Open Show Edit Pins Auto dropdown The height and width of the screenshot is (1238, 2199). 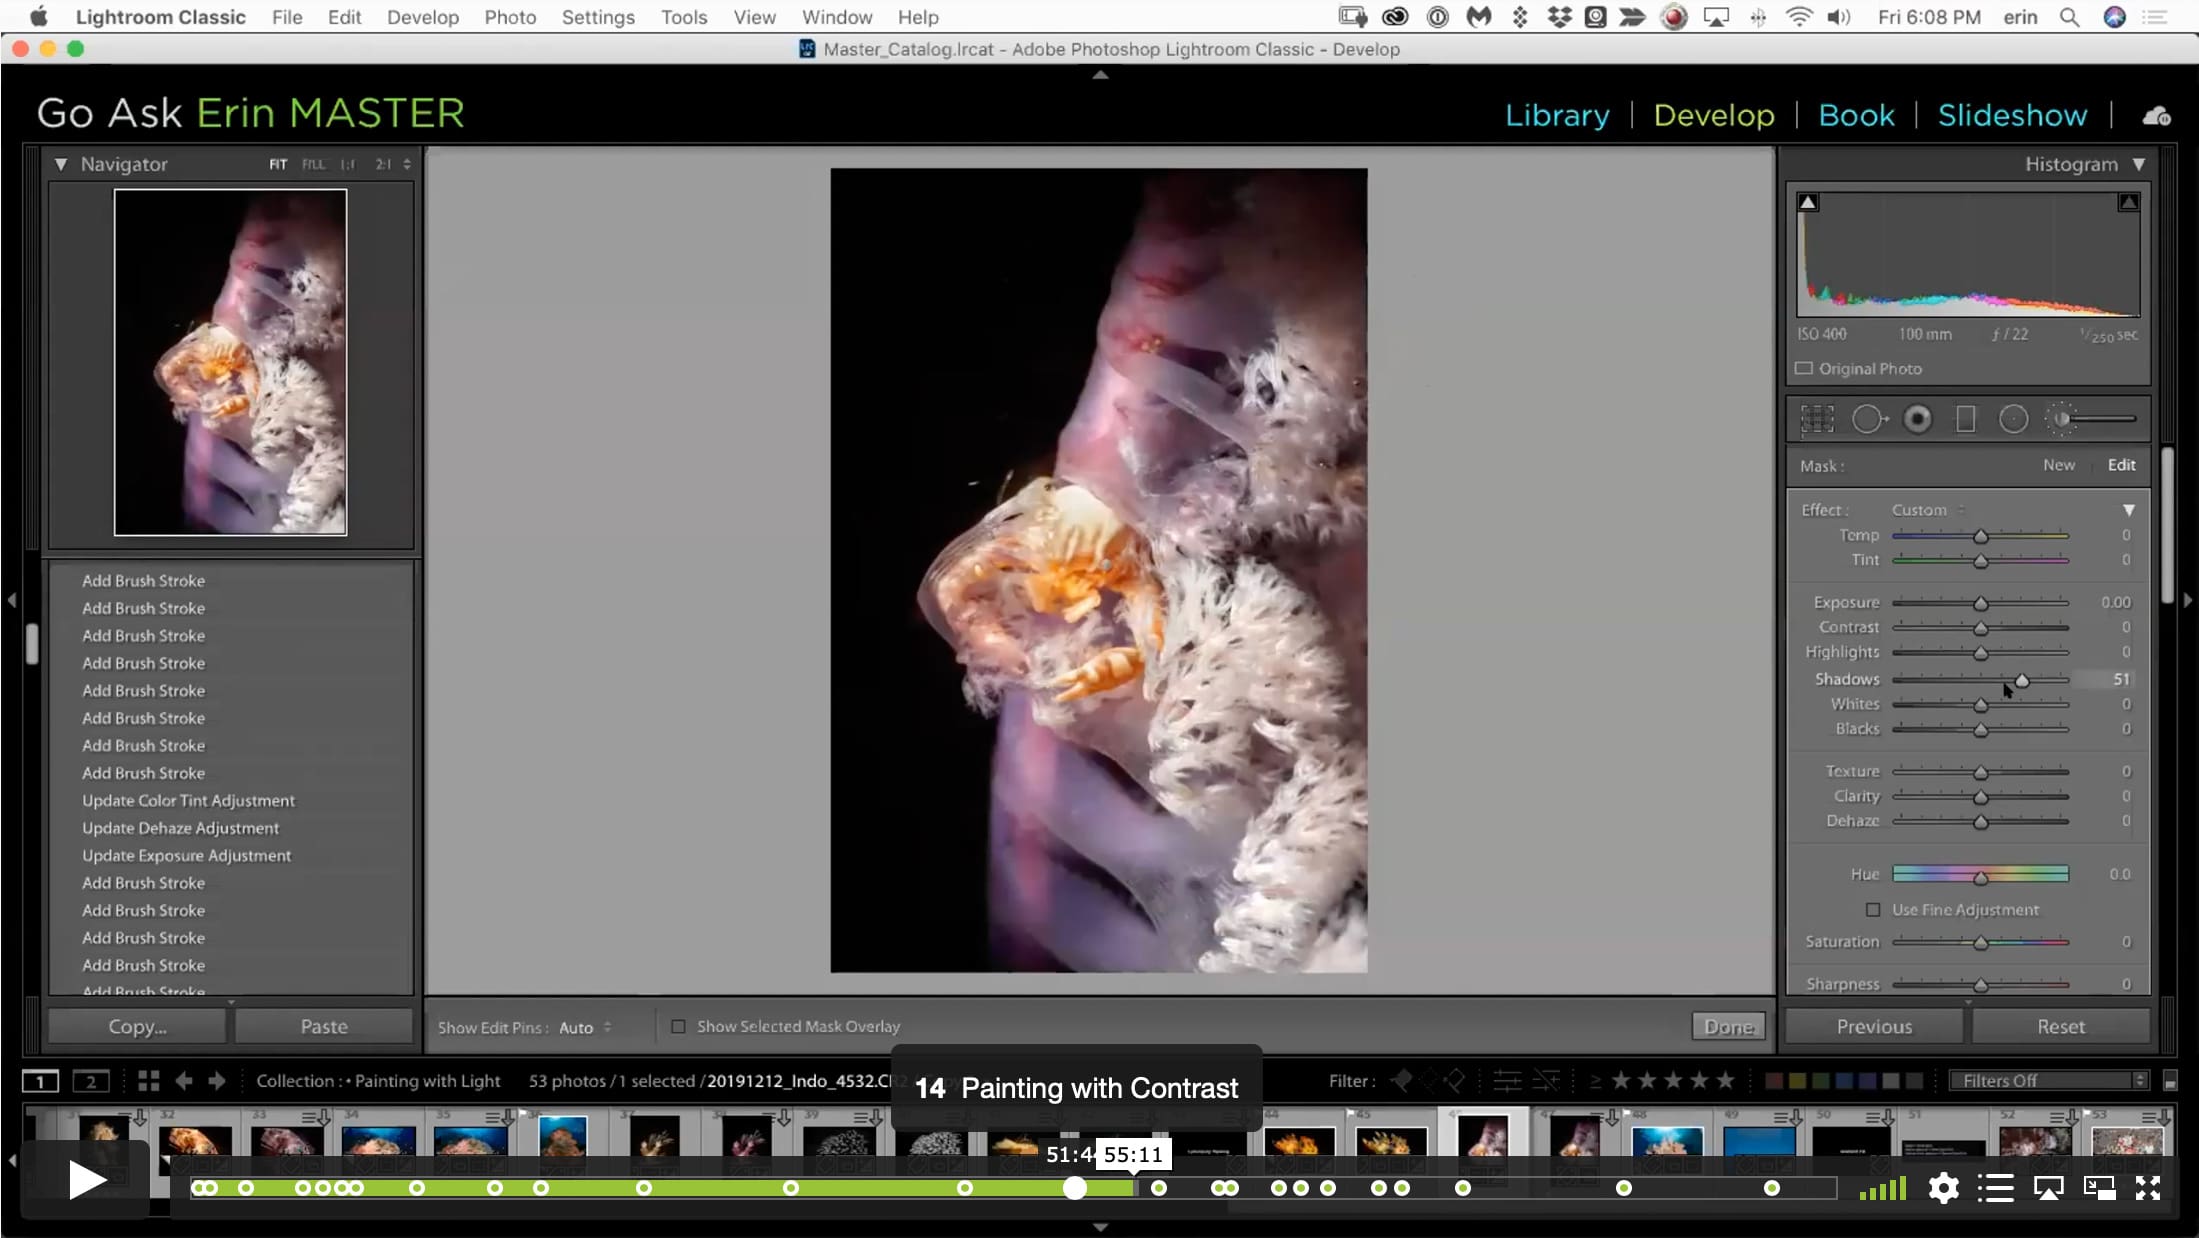point(585,1027)
